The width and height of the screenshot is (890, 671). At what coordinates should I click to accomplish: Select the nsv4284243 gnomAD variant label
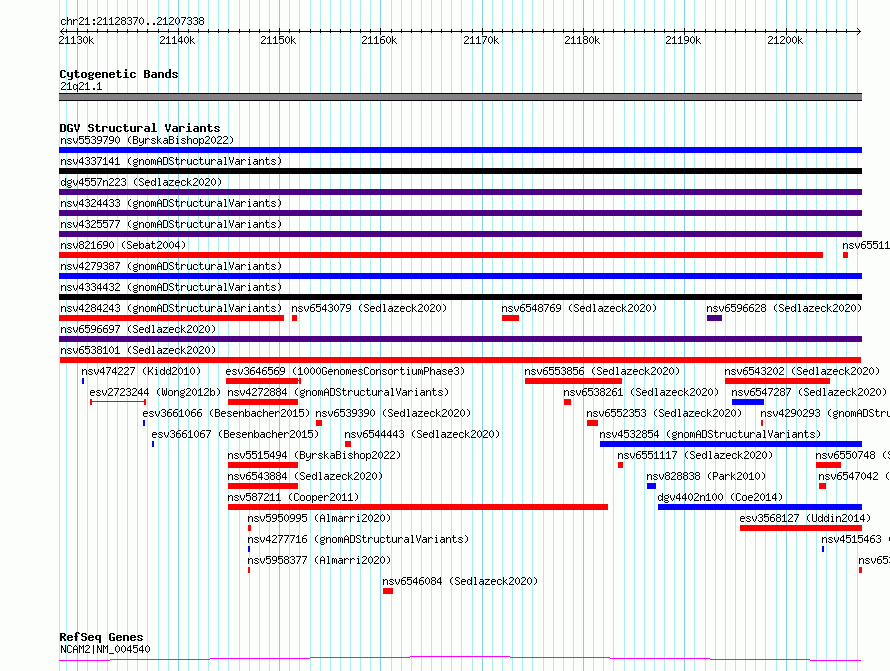pos(171,308)
